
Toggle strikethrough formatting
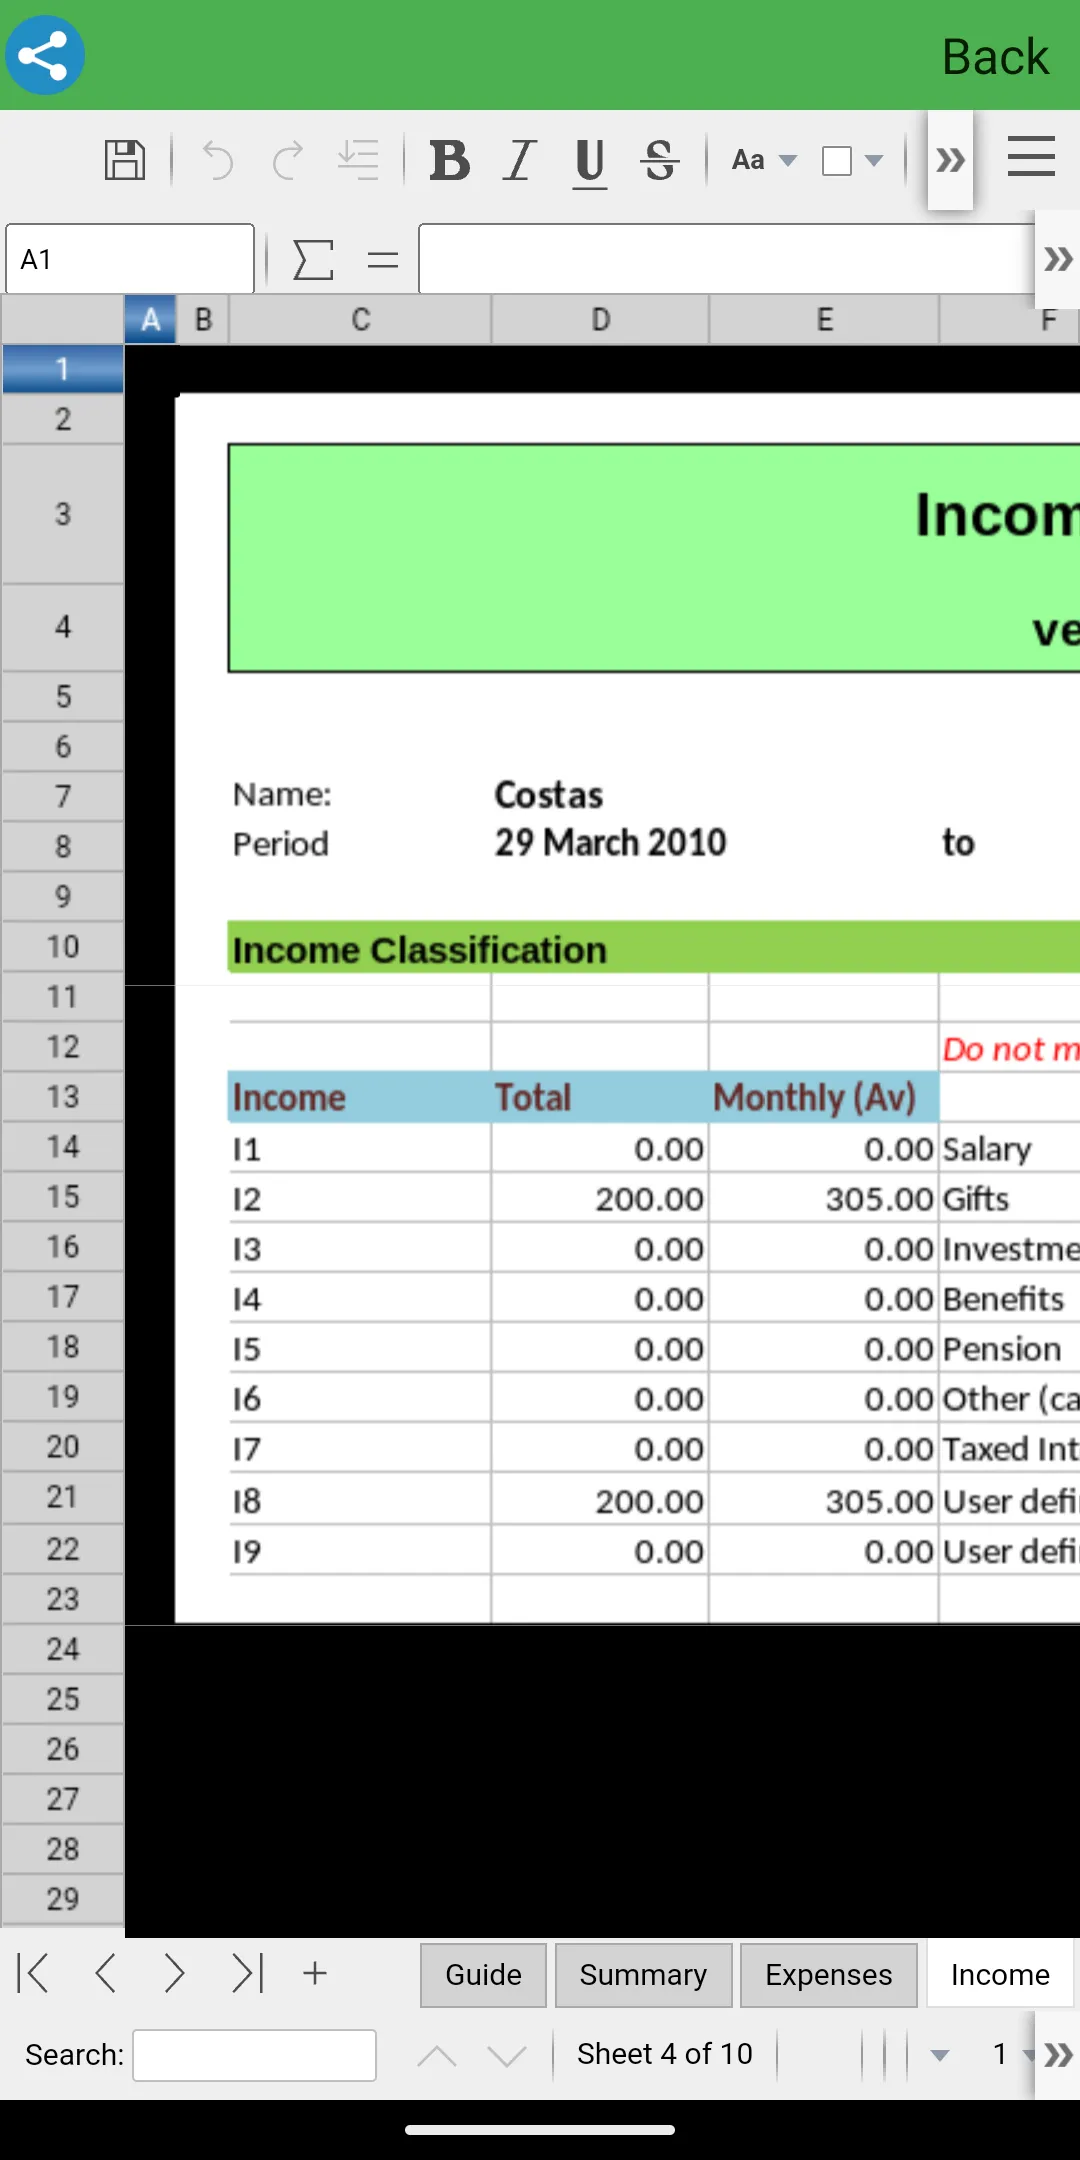pyautogui.click(x=660, y=160)
